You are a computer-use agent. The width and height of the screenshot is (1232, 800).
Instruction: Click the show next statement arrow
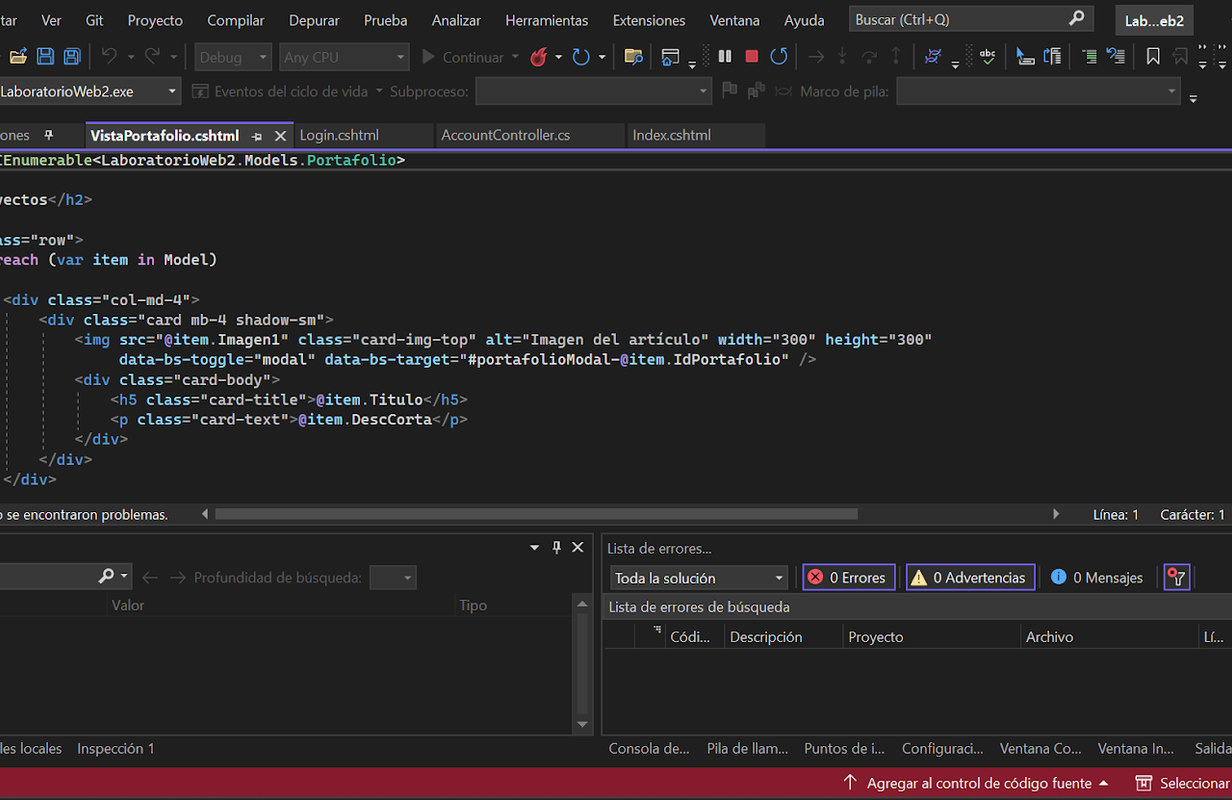coord(816,57)
